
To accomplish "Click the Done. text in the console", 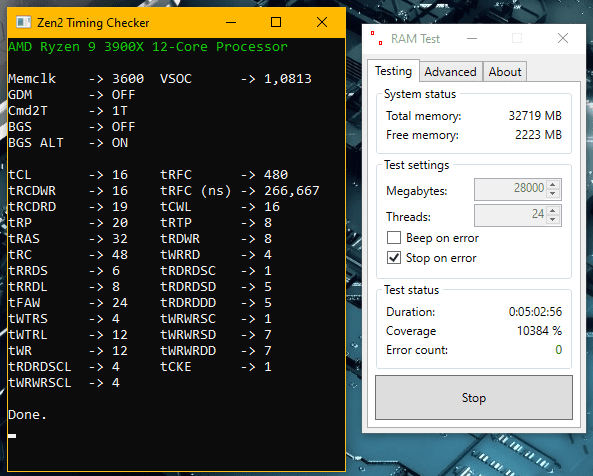I will [27, 415].
